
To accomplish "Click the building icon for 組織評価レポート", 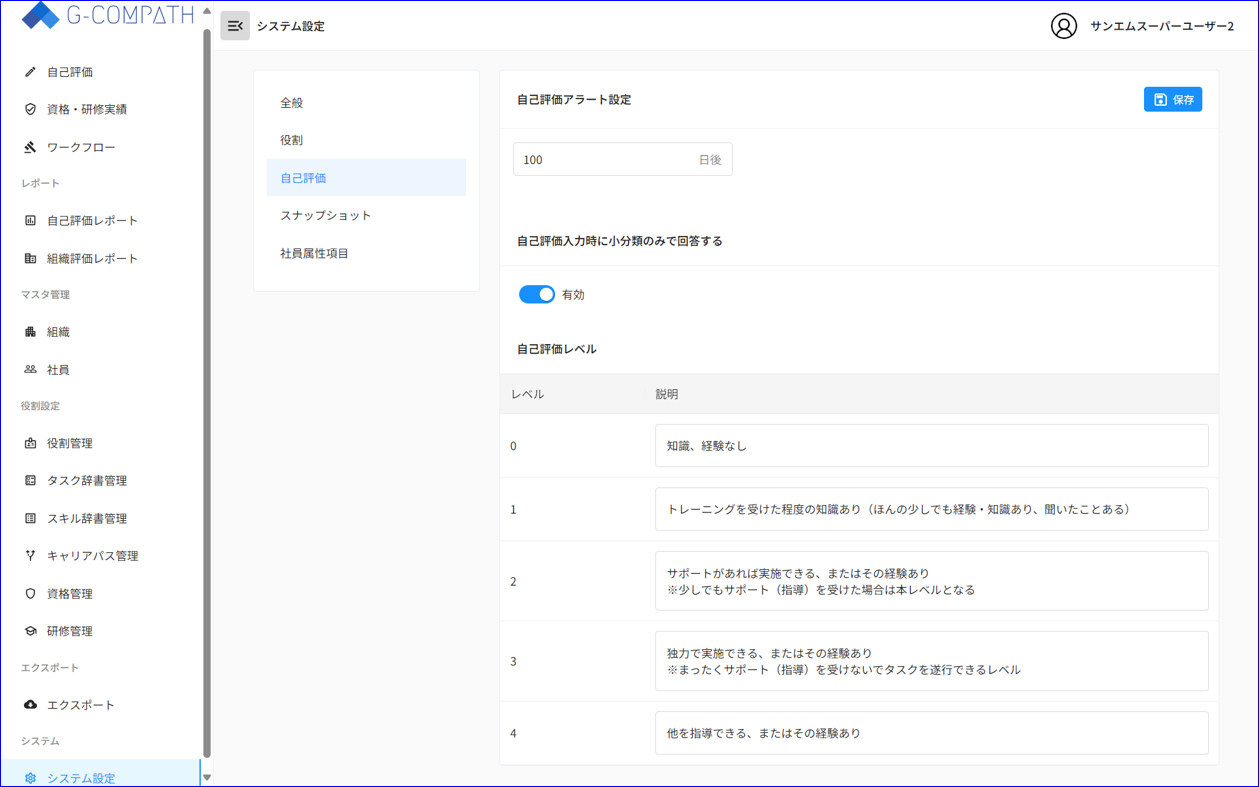I will point(30,258).
